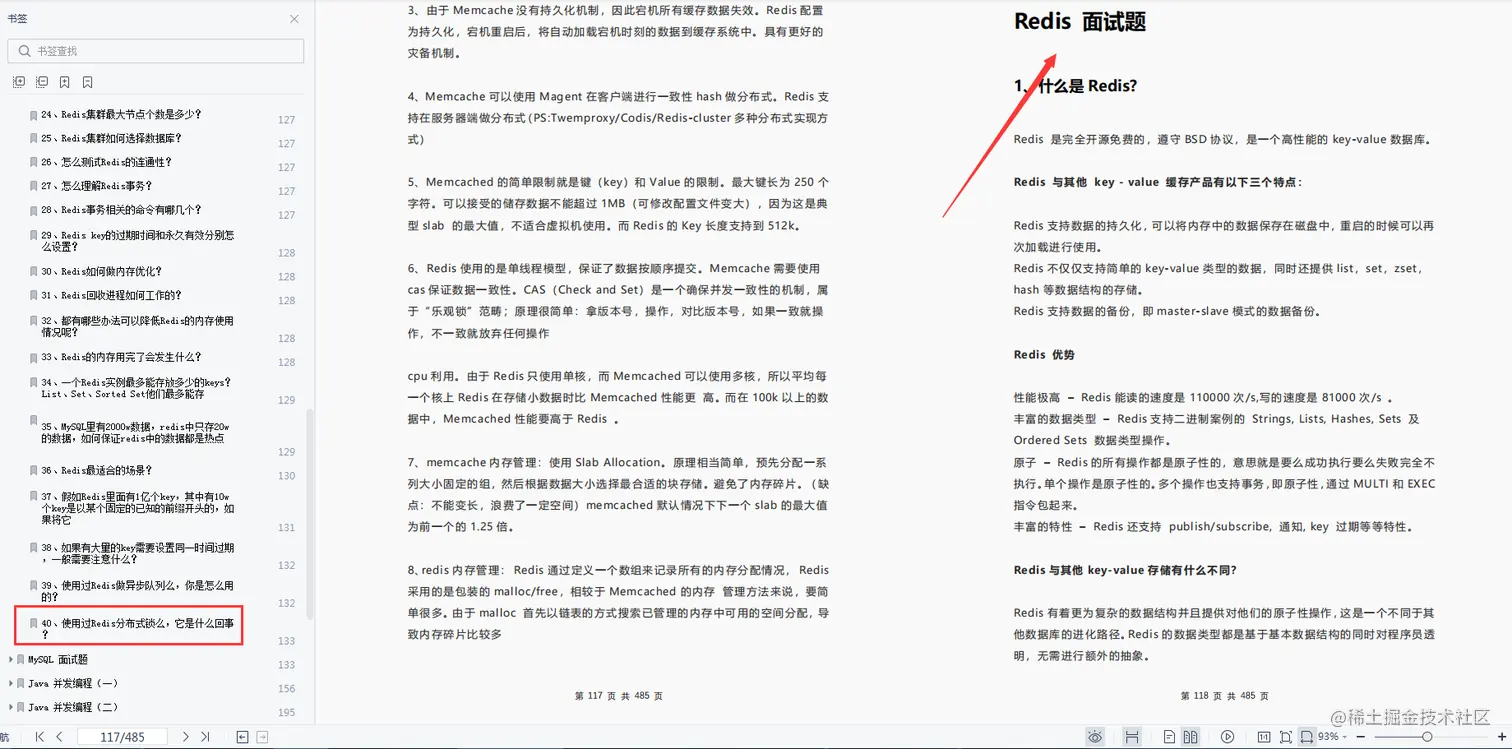
Task: Start slideshow playback from the status bar
Action: point(1228,736)
